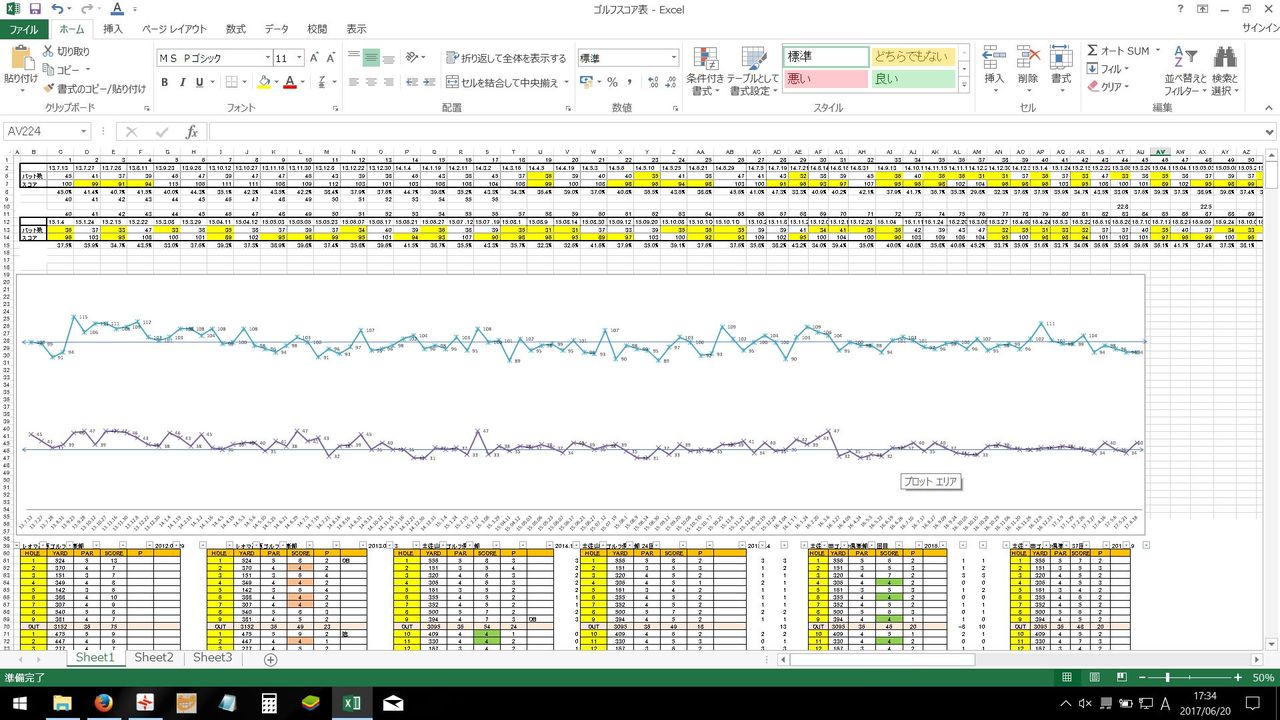Click the cut scissors icon
This screenshot has height=720, width=1280.
(x=48, y=51)
